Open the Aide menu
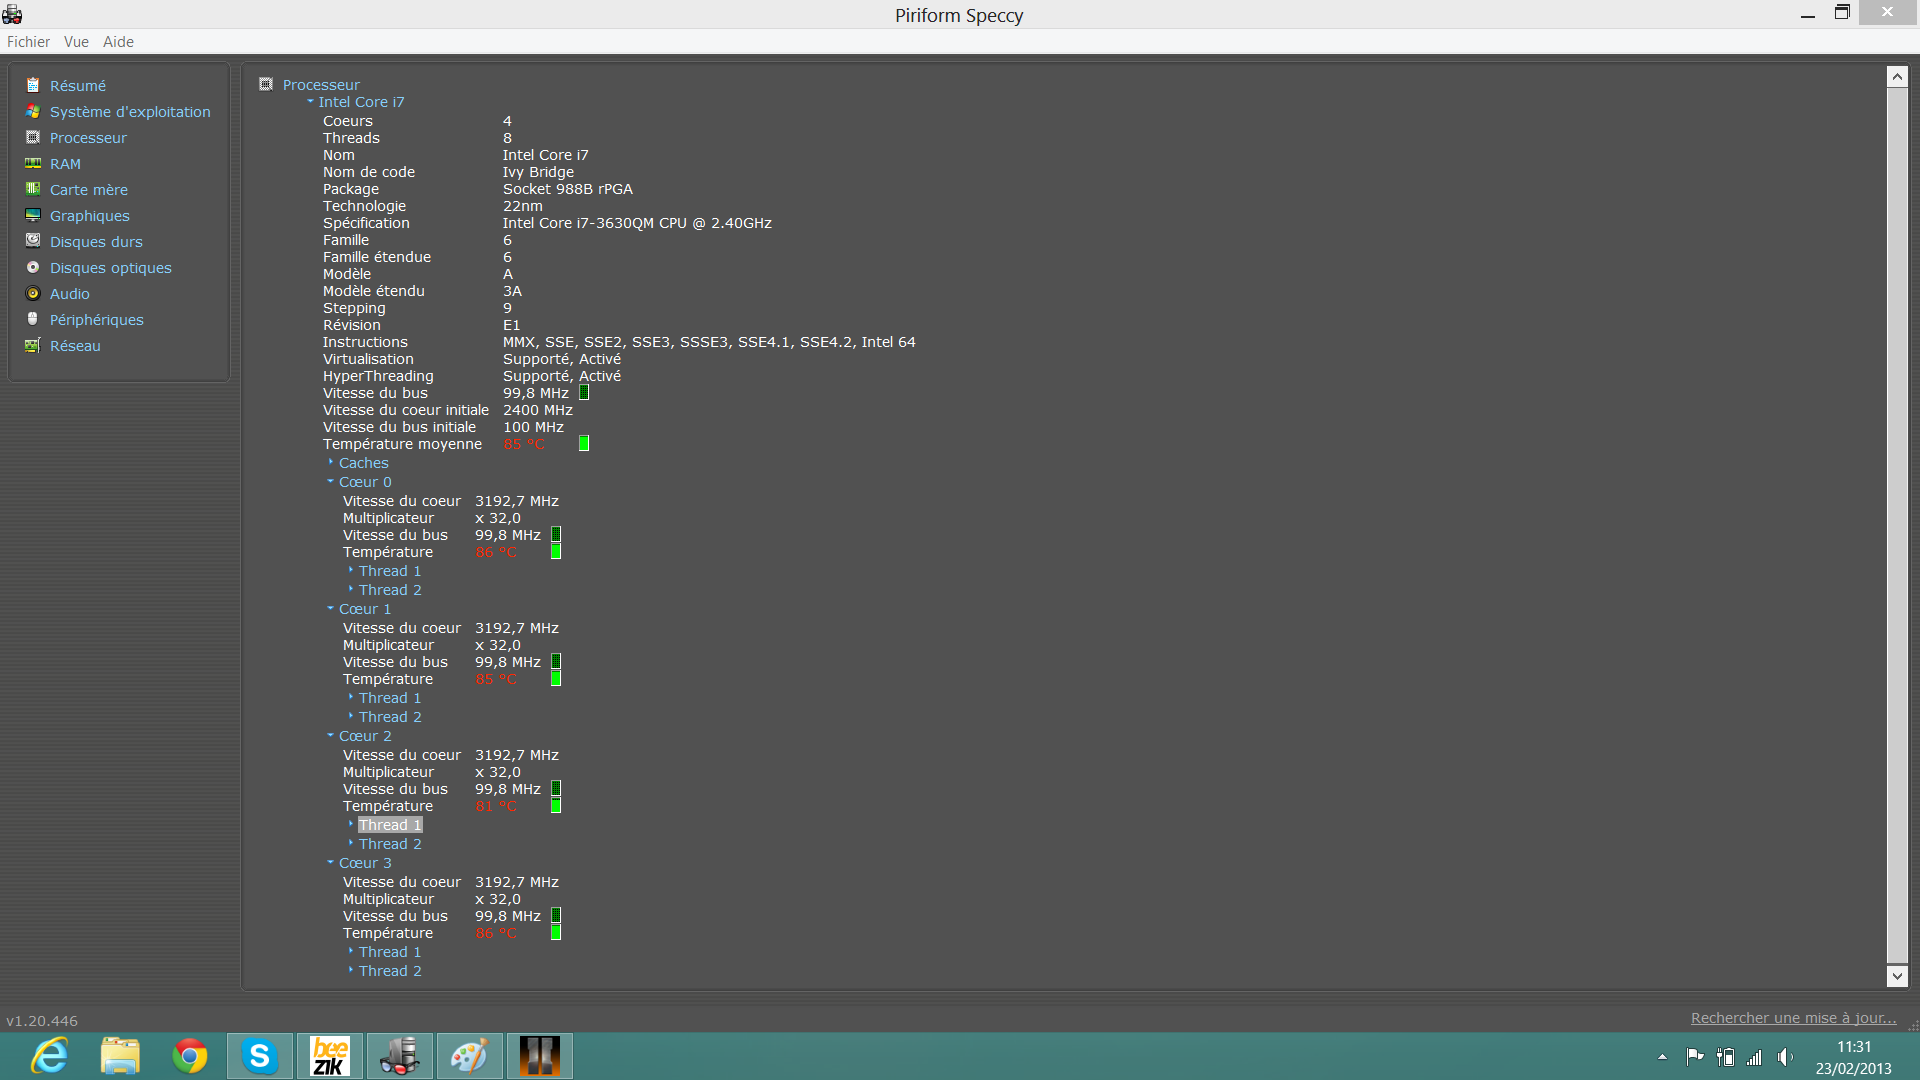Screen dimensions: 1920x1080 [118, 41]
